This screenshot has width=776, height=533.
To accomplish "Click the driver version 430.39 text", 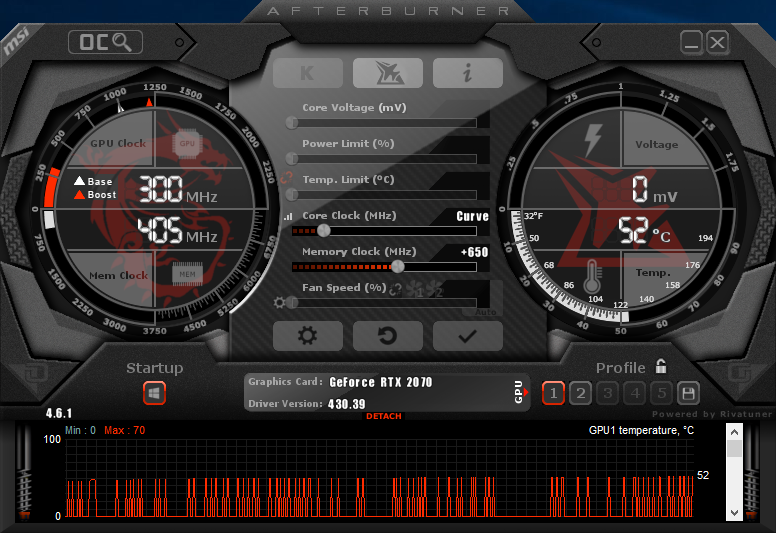I will (x=346, y=404).
